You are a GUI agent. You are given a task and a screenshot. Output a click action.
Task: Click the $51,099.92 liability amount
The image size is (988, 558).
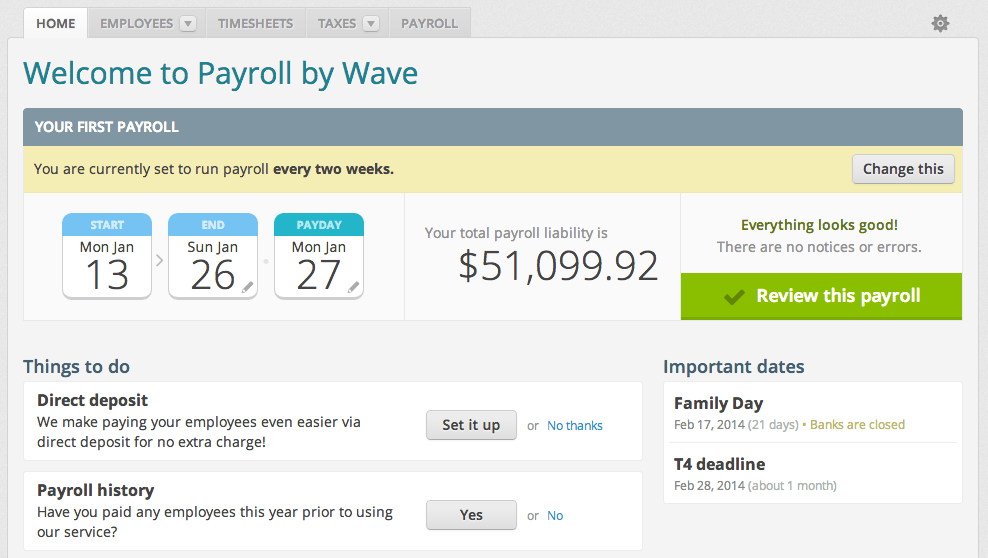click(558, 266)
